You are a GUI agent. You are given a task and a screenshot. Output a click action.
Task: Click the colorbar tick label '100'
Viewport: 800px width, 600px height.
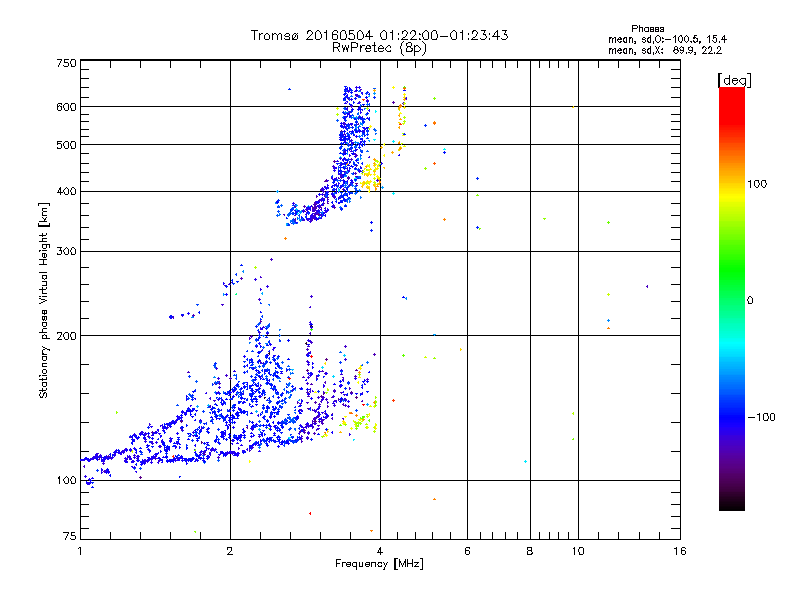coord(757,184)
